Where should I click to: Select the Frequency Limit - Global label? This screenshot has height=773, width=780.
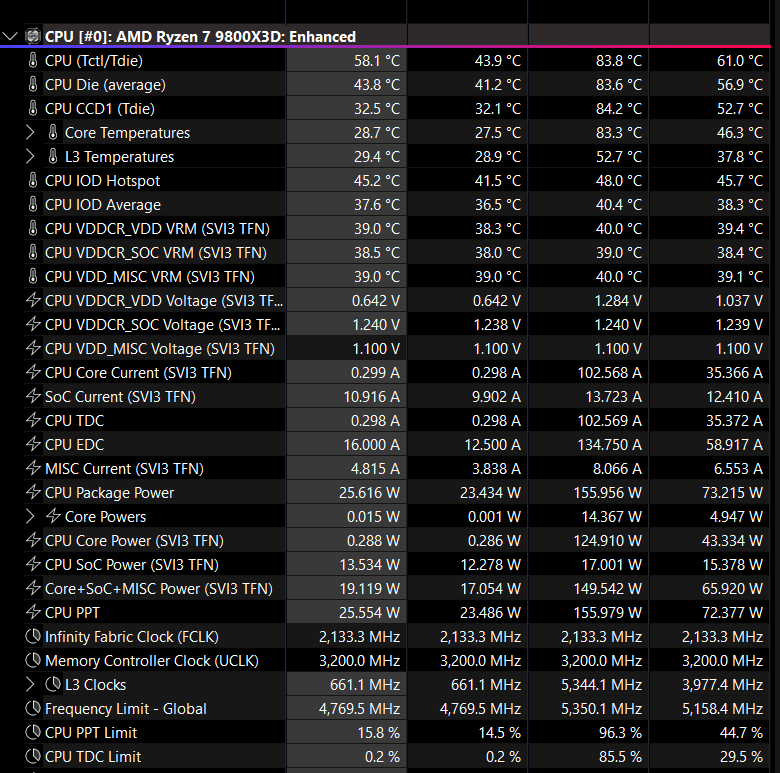[x=125, y=708]
